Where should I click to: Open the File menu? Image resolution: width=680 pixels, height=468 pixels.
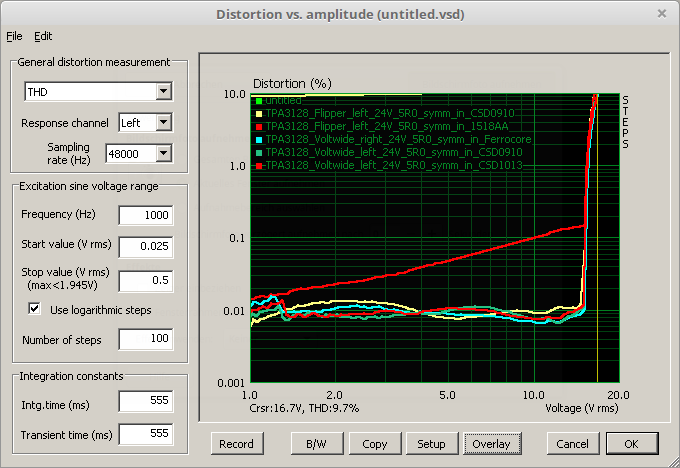tap(14, 36)
